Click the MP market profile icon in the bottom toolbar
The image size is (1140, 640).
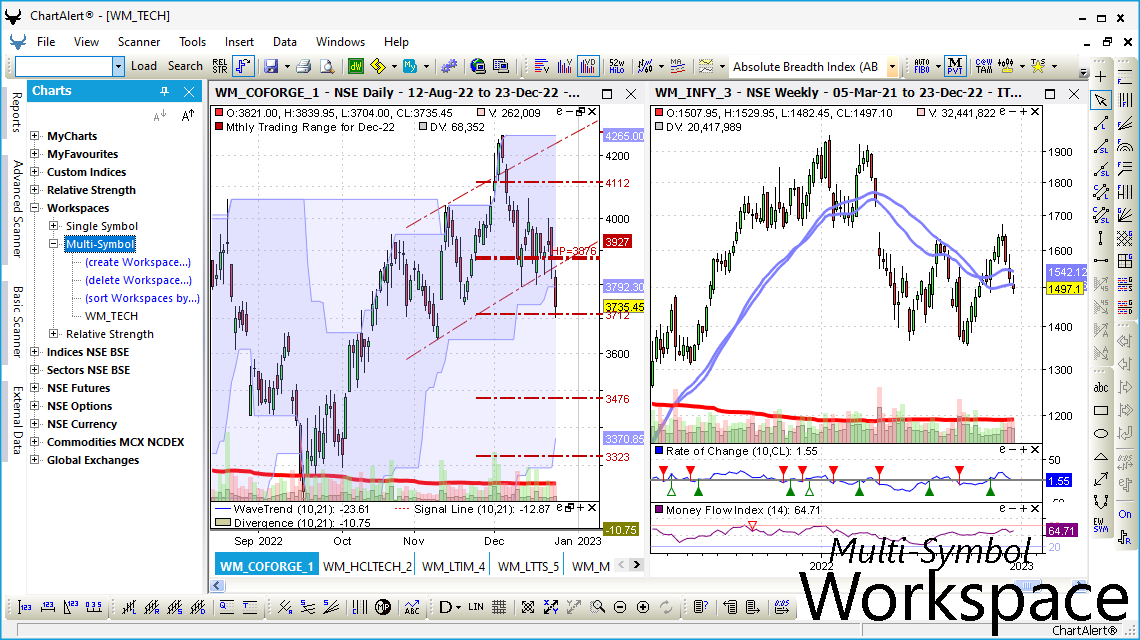pos(383,607)
